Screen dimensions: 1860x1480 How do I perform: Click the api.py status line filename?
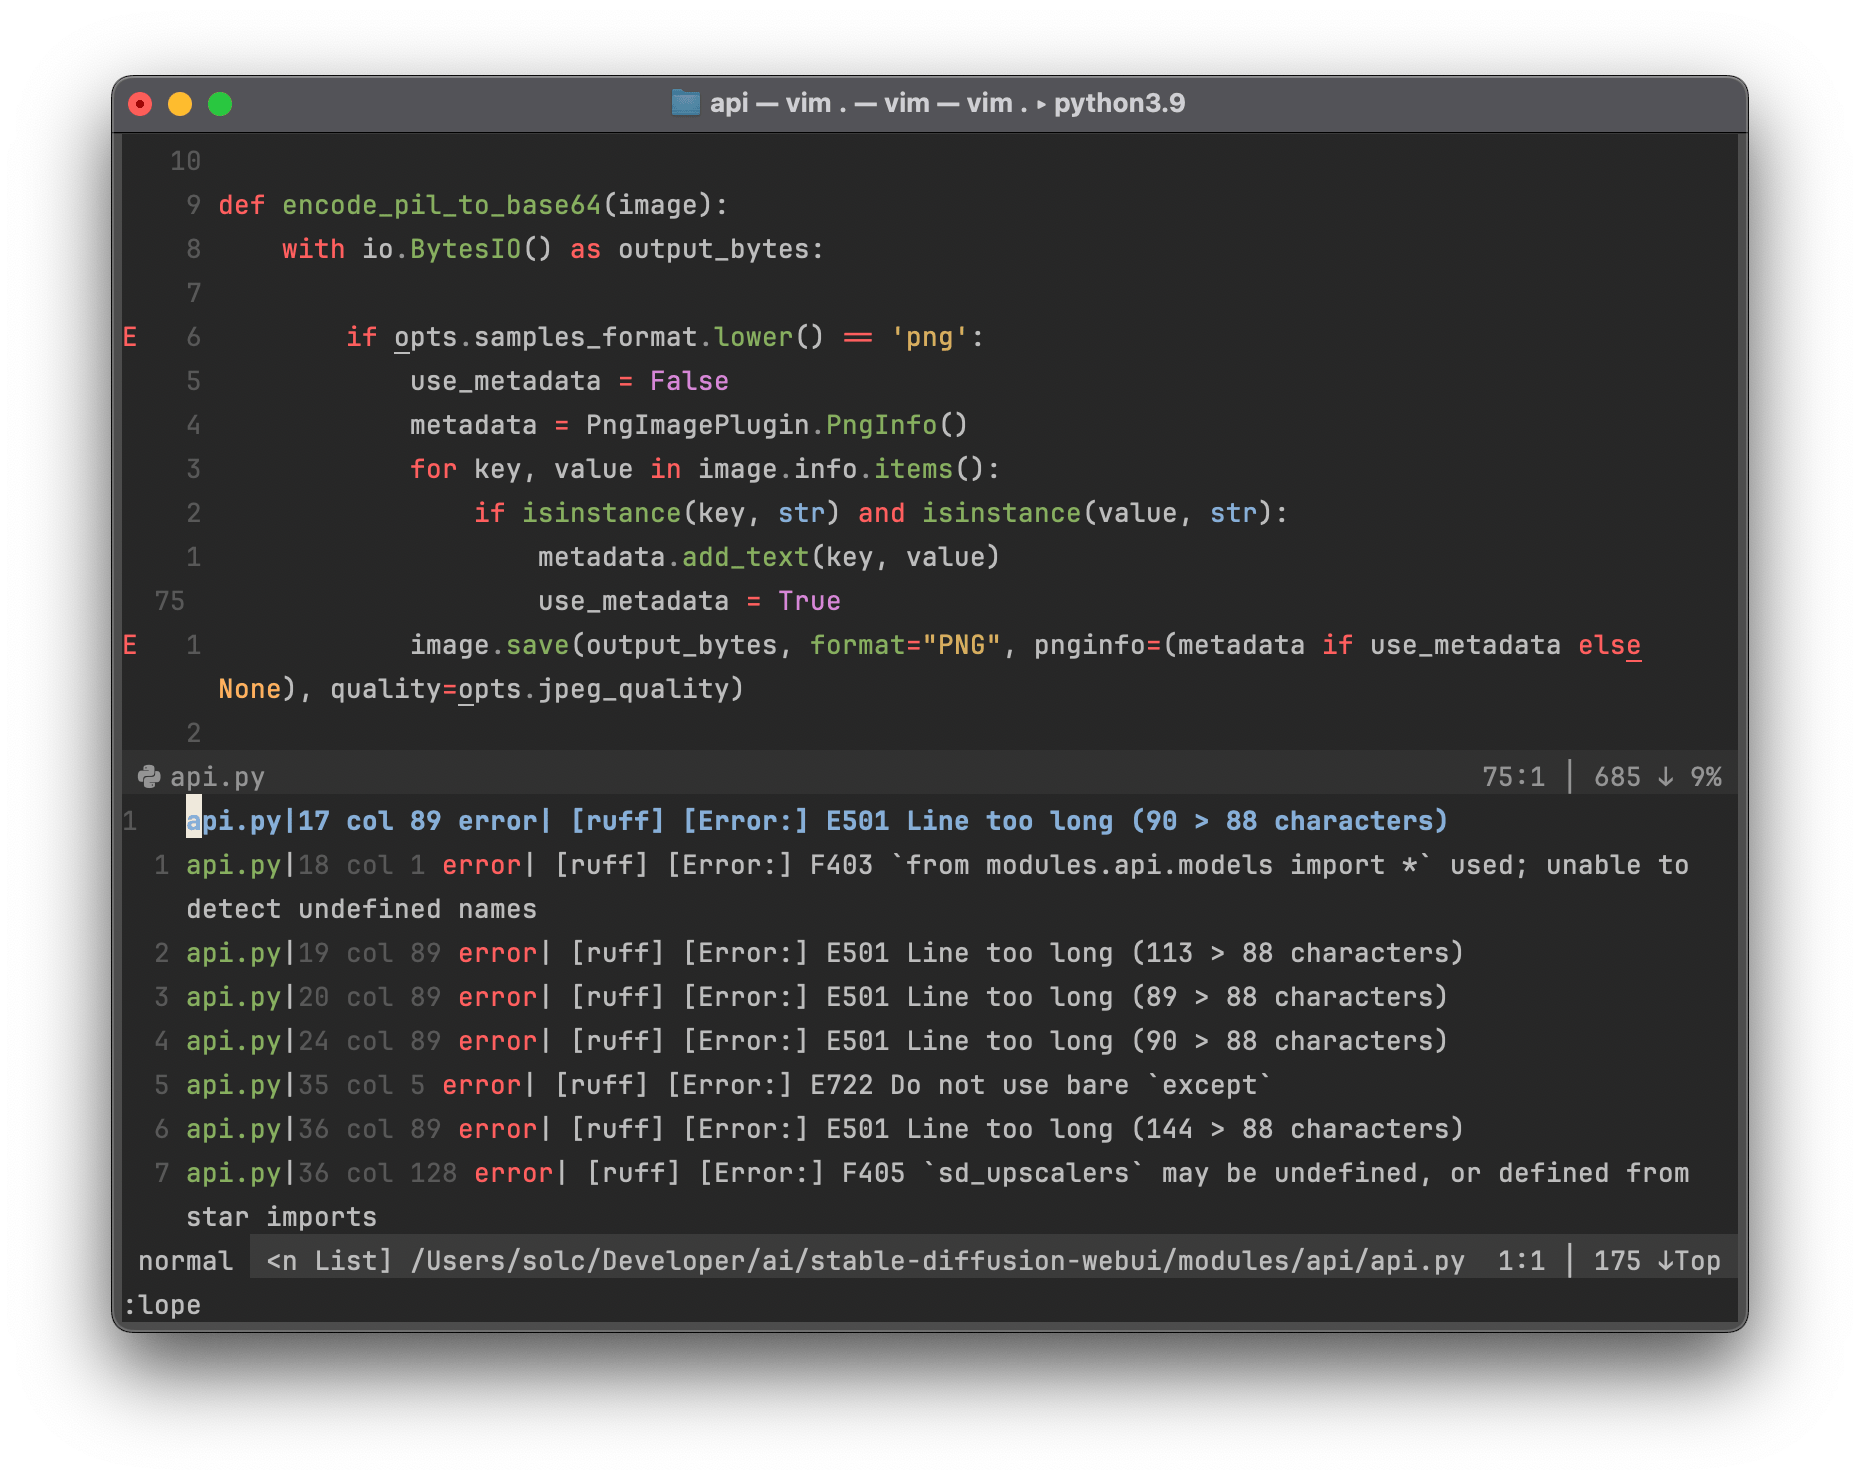point(218,777)
